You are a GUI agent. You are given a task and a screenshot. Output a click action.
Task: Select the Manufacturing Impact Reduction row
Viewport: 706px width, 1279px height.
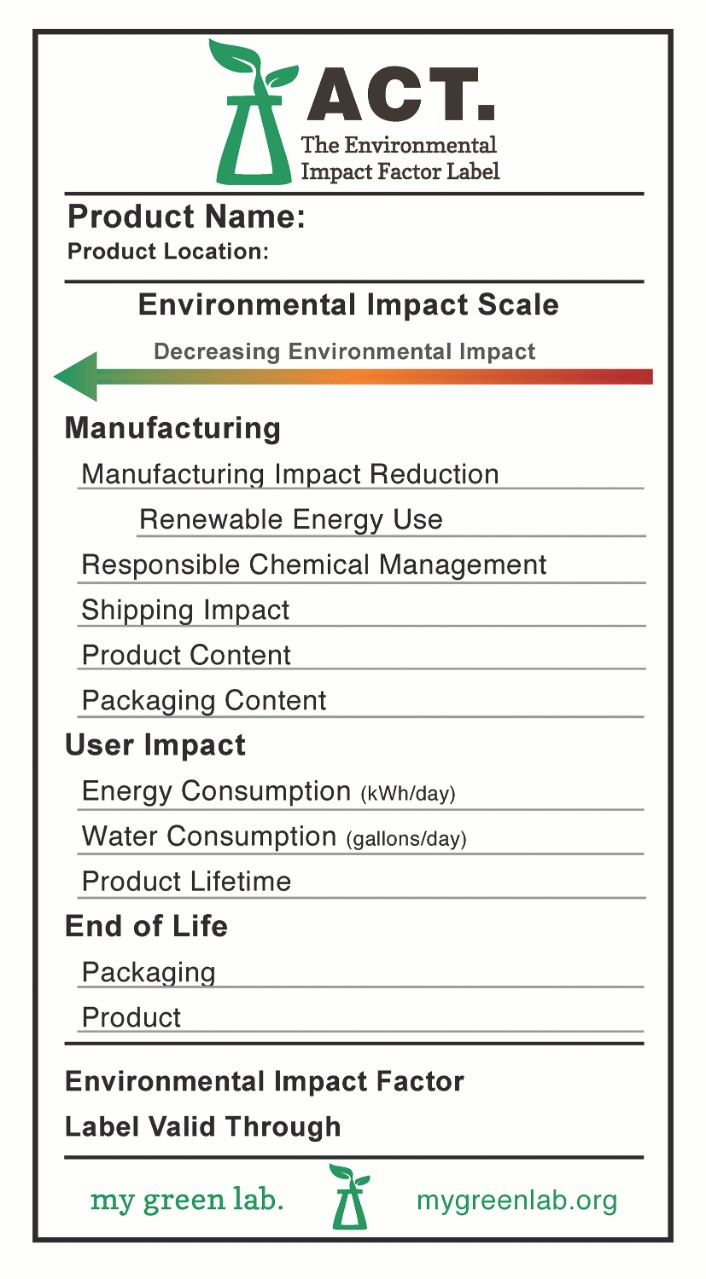point(290,474)
